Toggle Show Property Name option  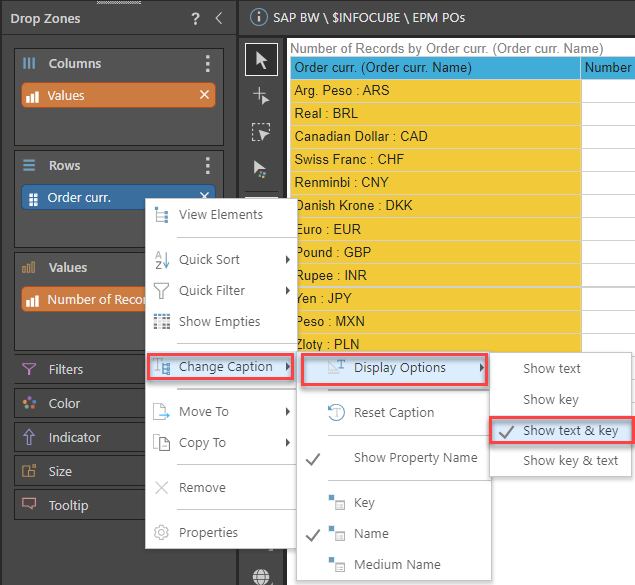point(415,458)
